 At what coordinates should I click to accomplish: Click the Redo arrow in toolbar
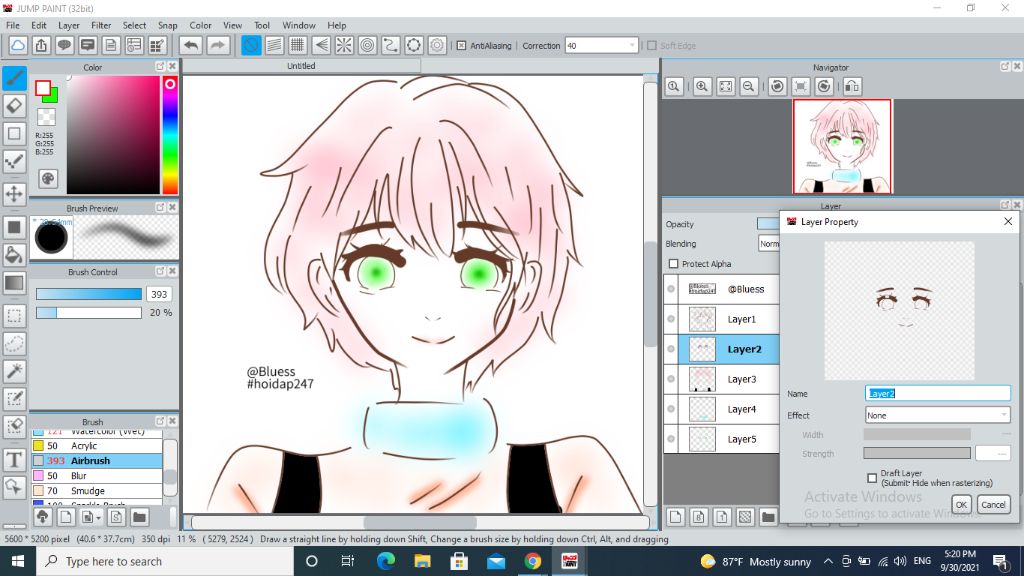point(217,45)
